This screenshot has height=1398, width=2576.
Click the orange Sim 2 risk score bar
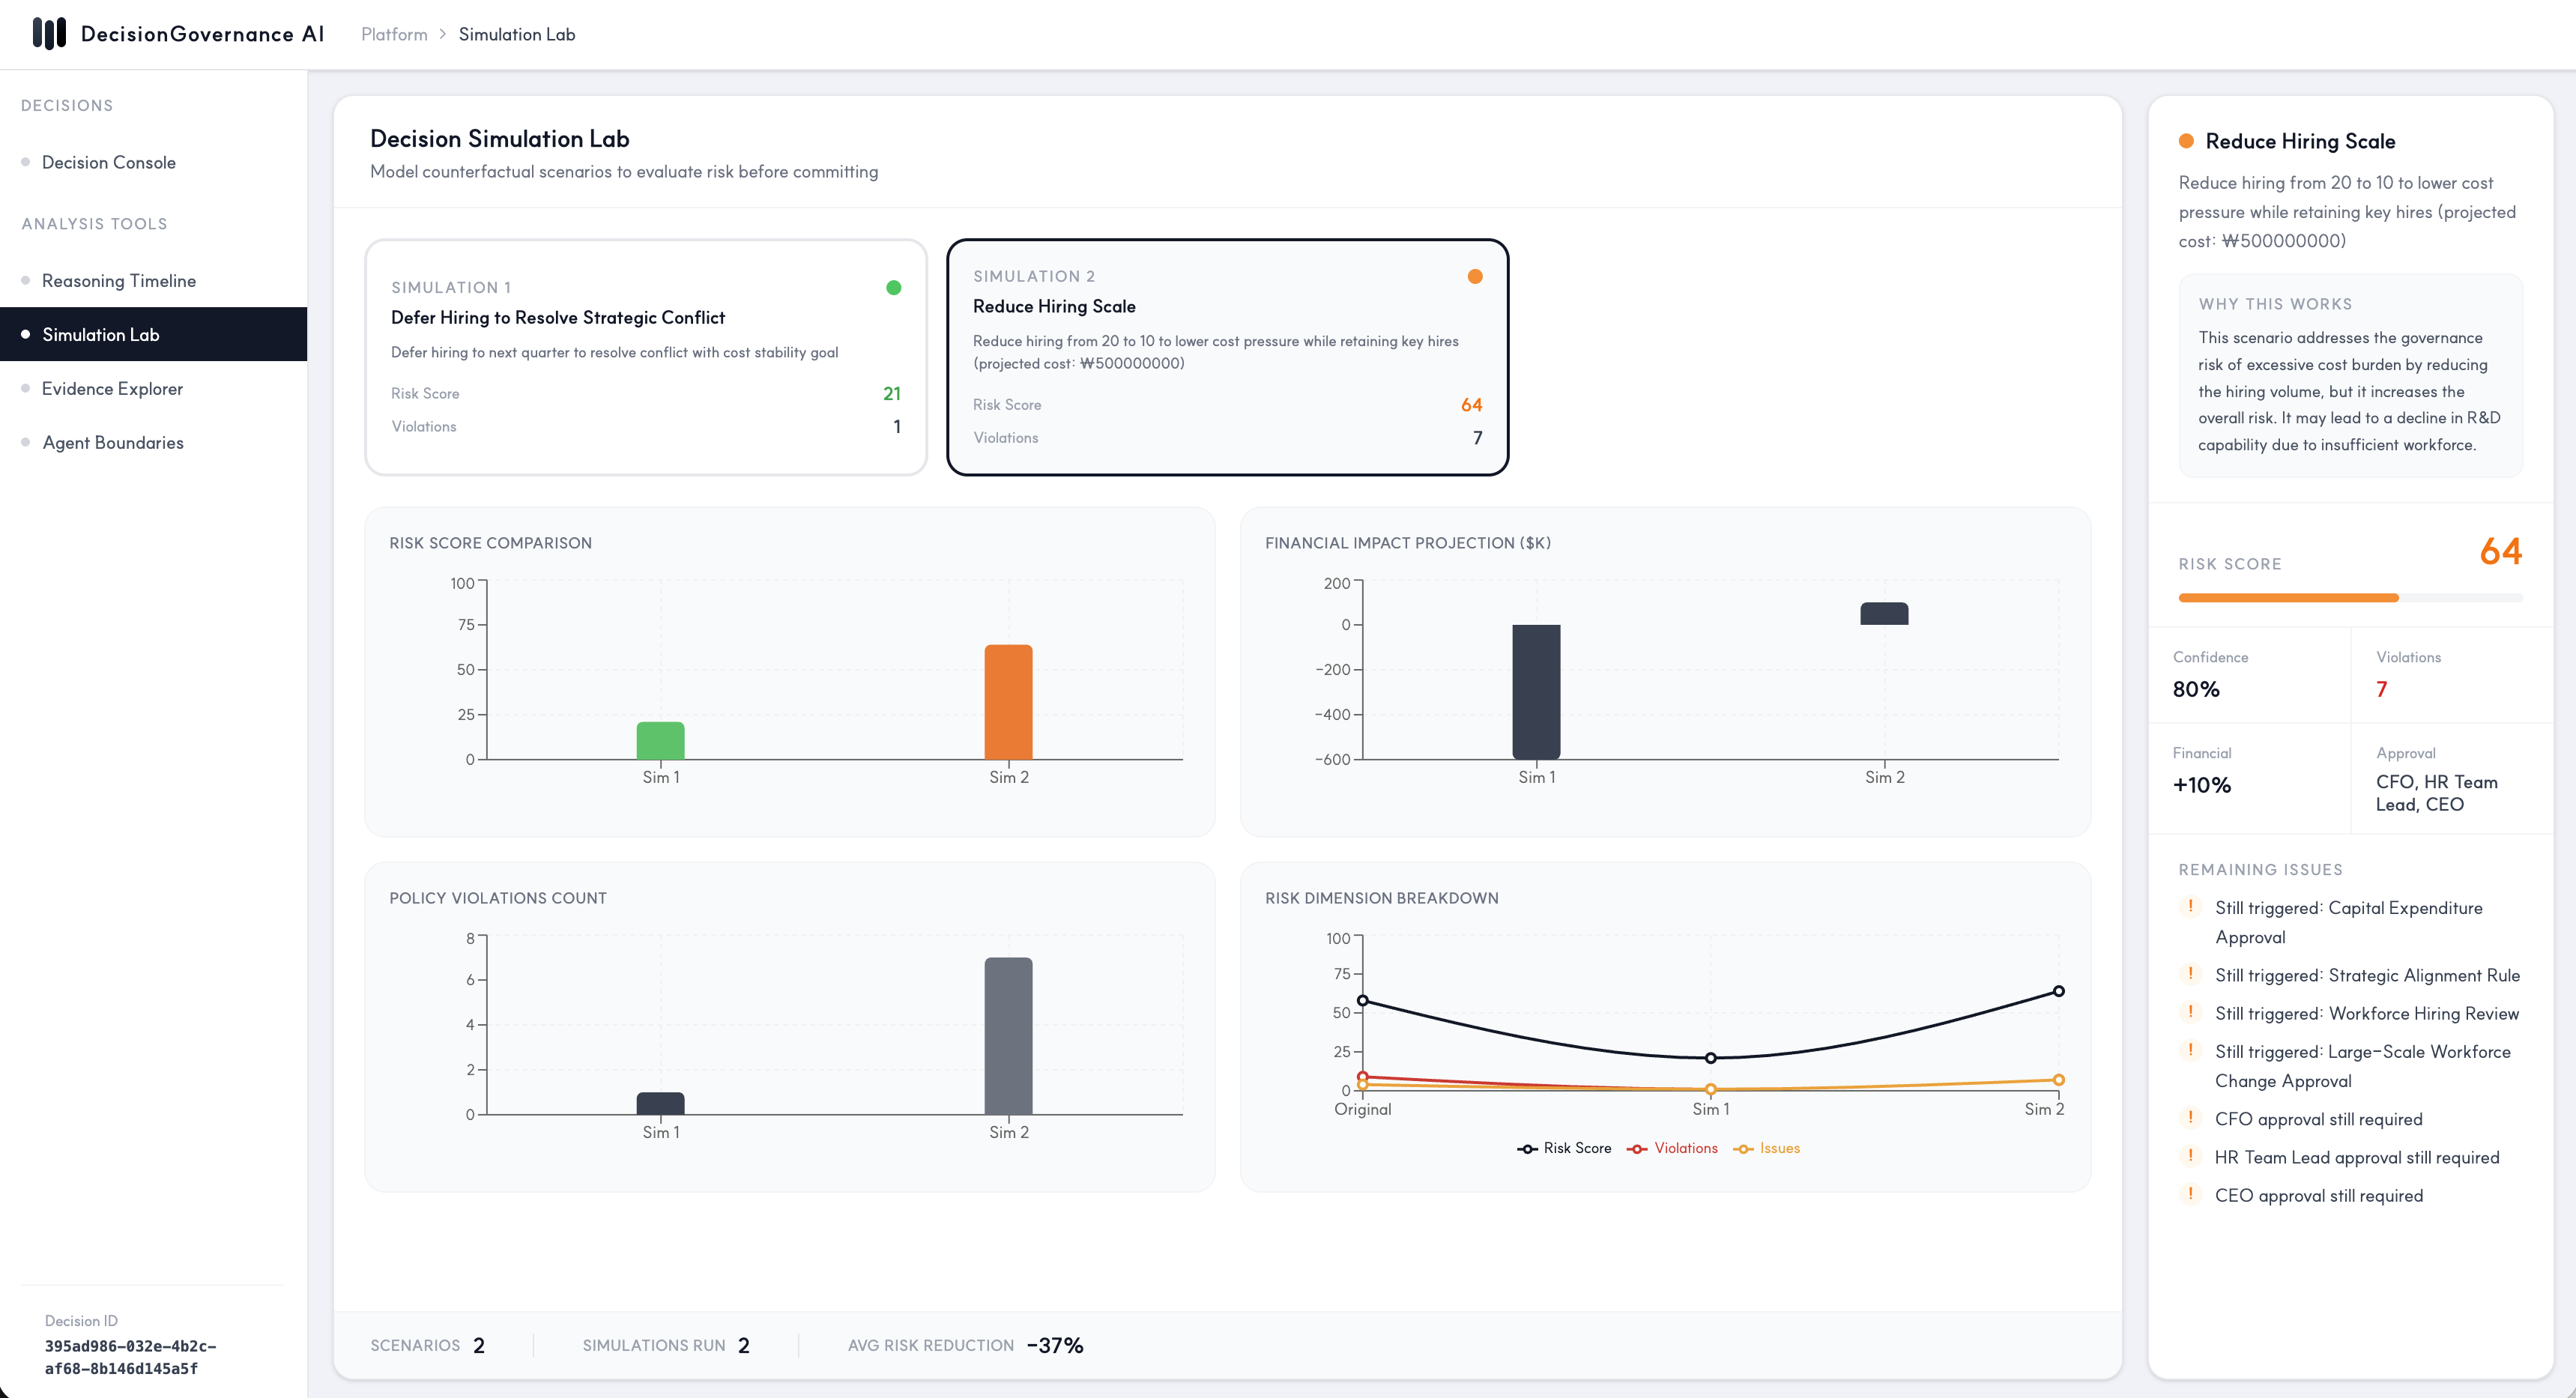pos(1008,702)
